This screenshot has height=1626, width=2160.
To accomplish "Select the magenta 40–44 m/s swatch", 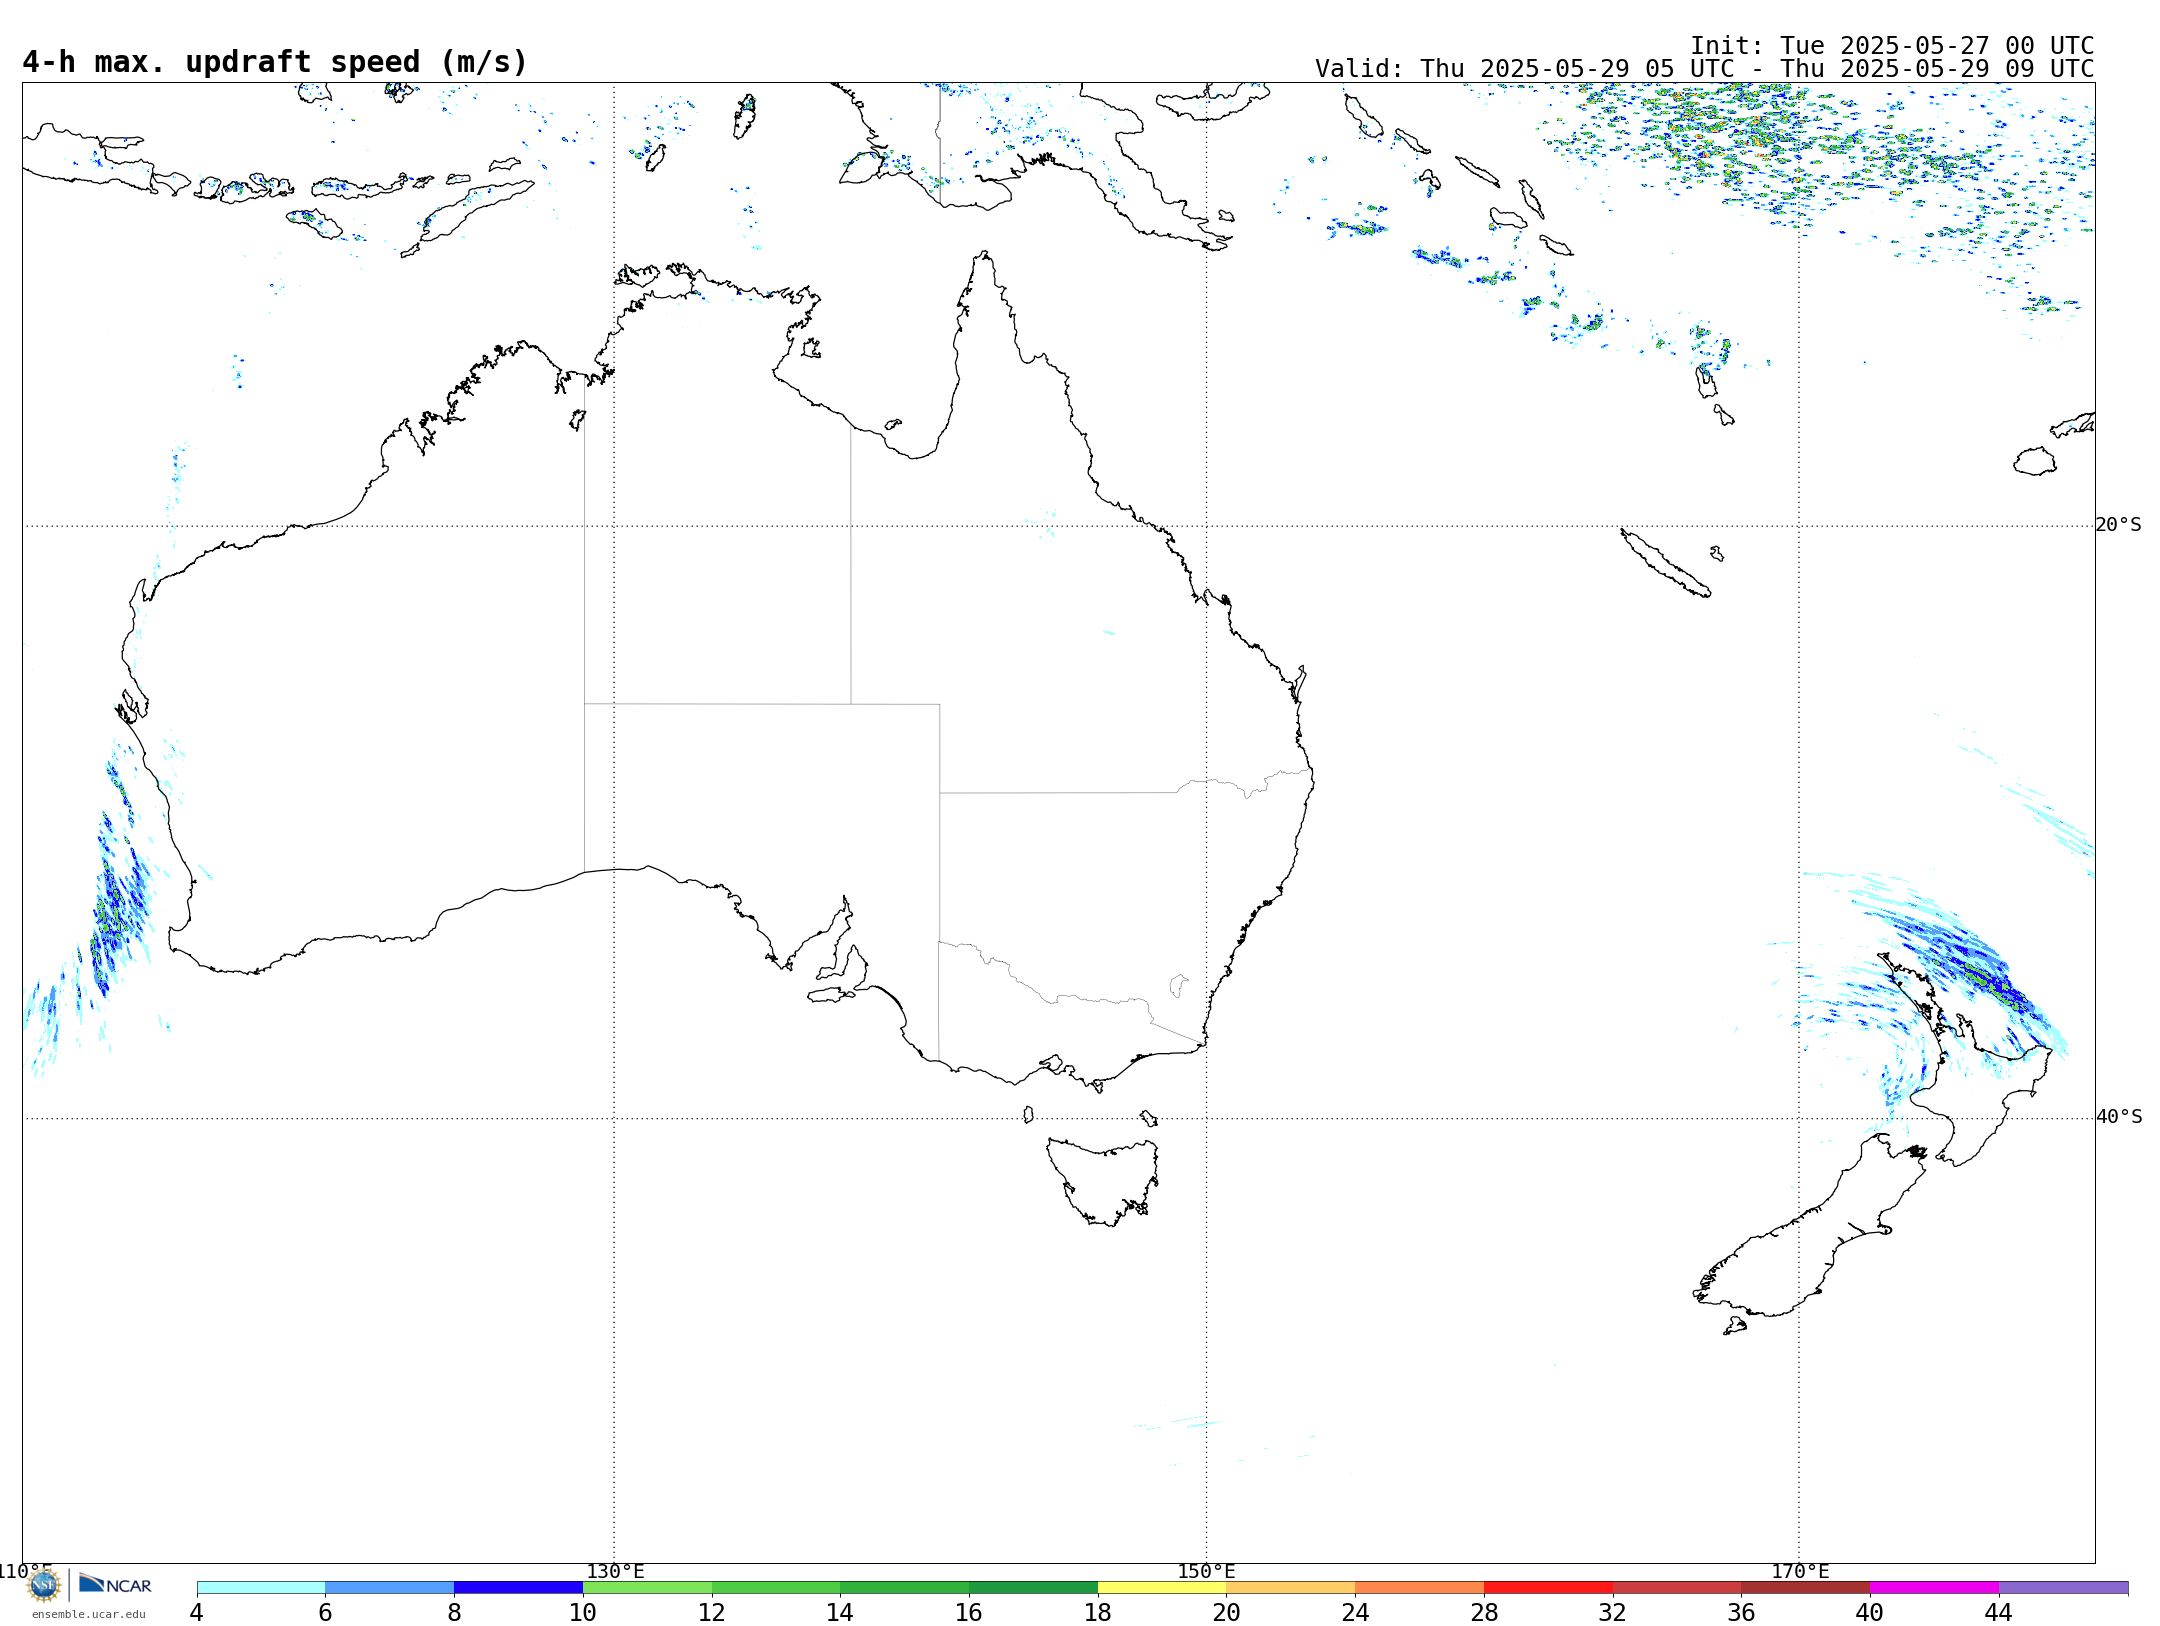I will point(1934,1588).
